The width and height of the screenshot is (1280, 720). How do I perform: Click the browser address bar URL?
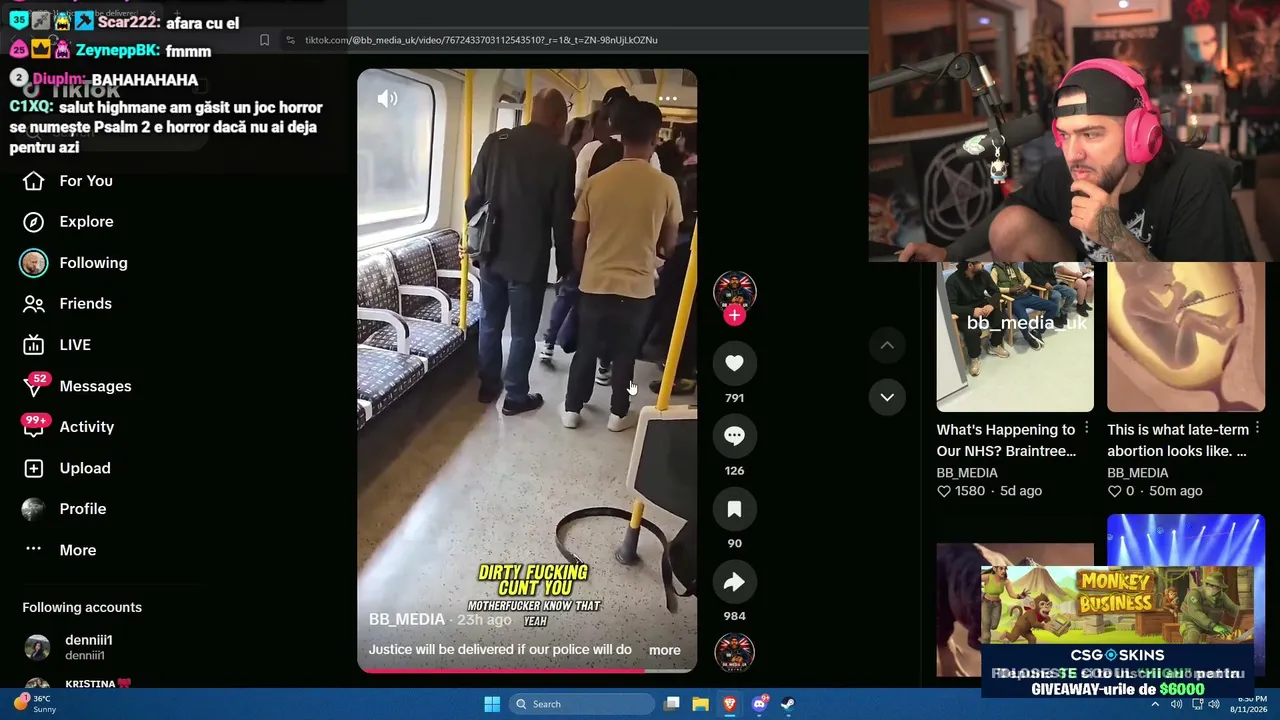[x=481, y=40]
